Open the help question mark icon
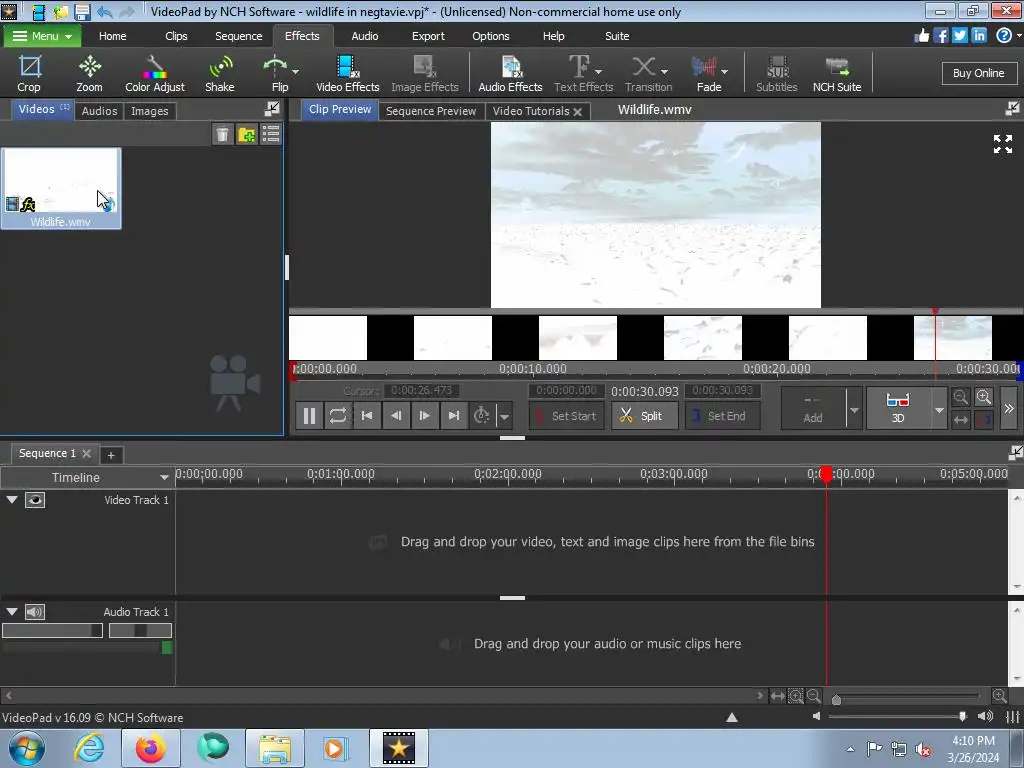Viewport: 1024px width, 768px height. pos(1004,35)
